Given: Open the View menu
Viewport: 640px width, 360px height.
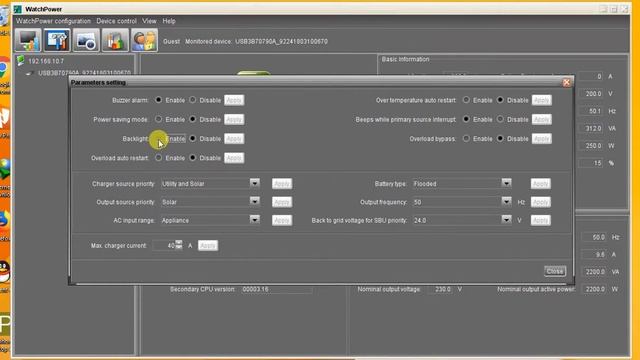Looking at the screenshot, I should [149, 21].
